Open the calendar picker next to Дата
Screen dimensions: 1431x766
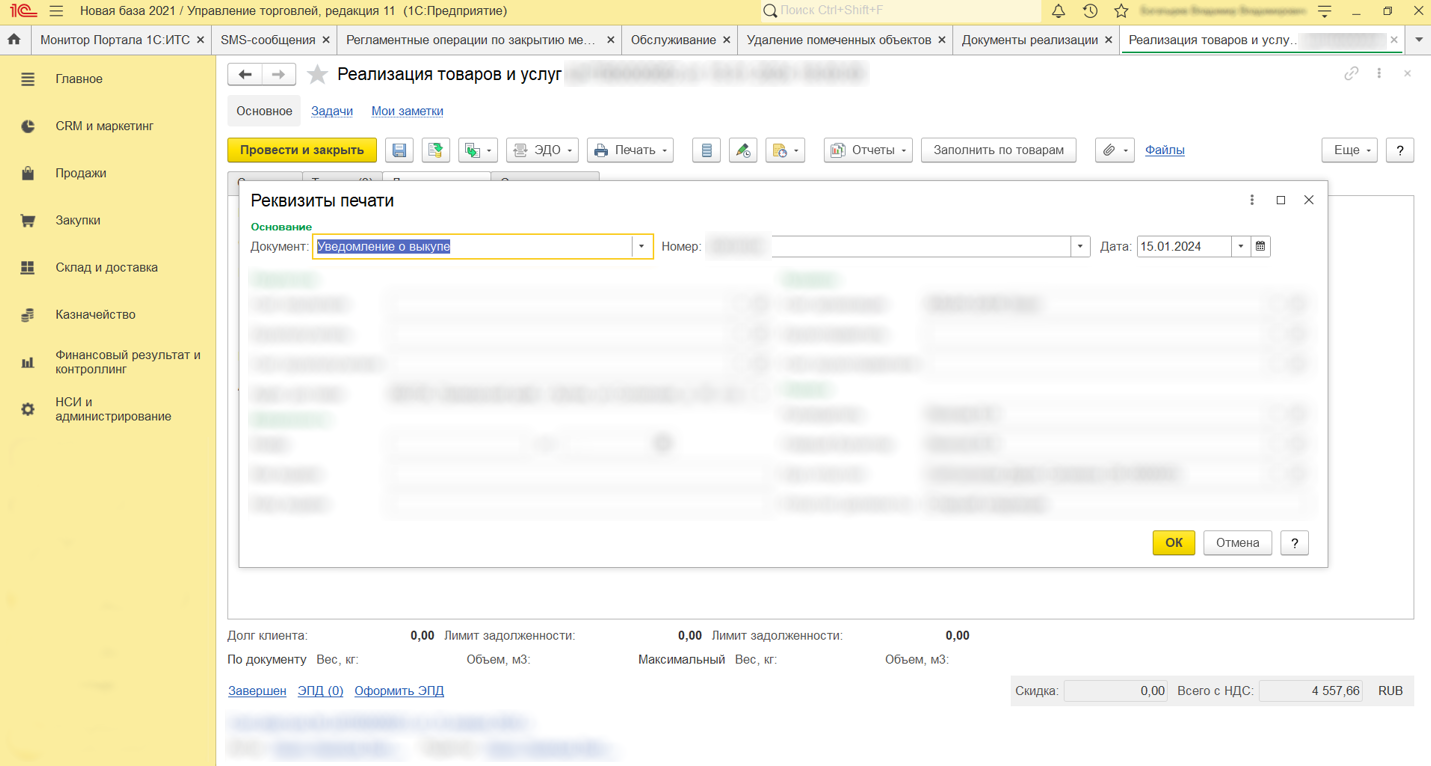click(x=1260, y=246)
